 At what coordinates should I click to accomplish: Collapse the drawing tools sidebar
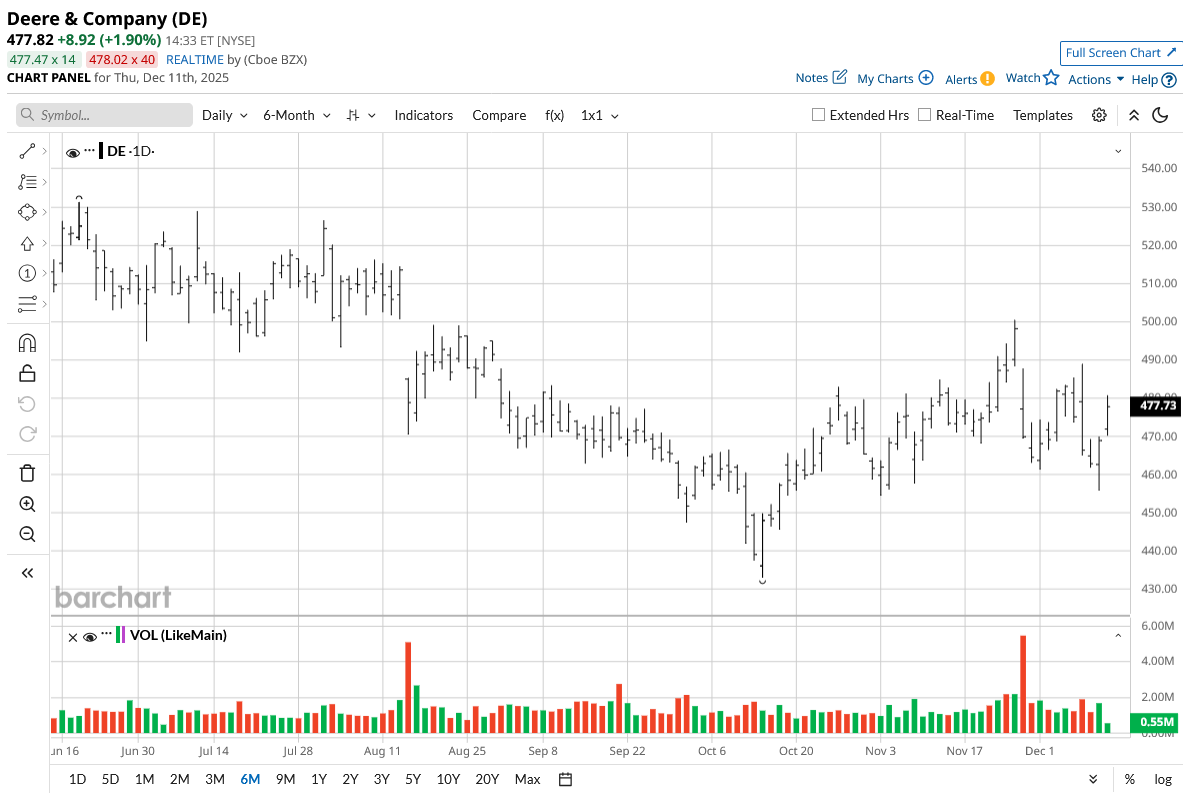(x=27, y=573)
